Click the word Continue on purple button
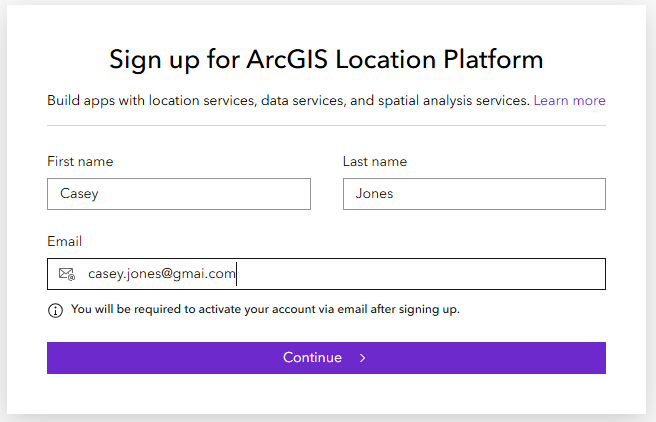Viewport: 656px width, 422px height. 313,358
